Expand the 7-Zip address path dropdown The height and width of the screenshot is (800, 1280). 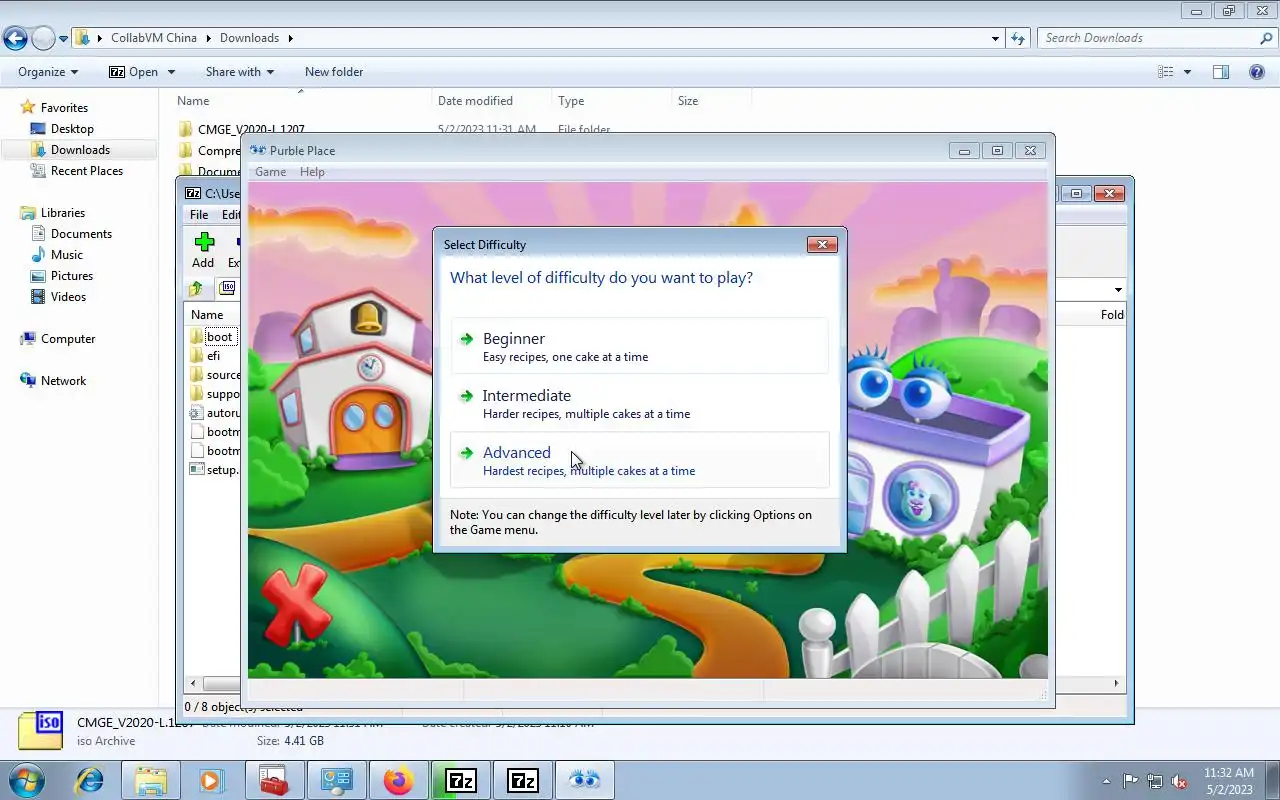1118,290
